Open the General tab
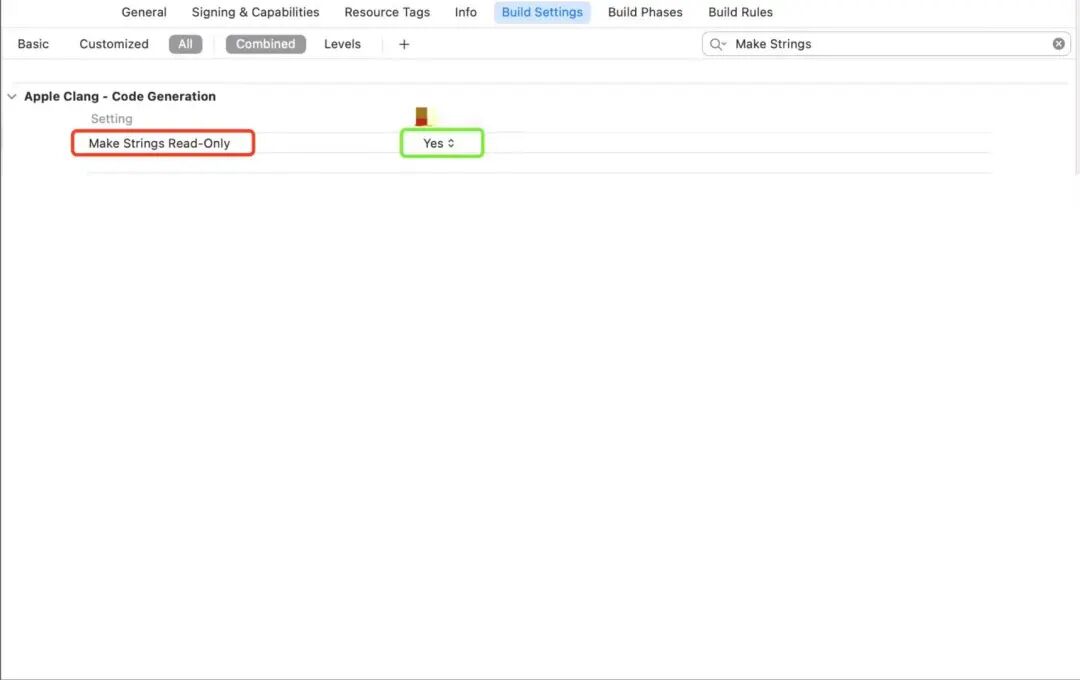 (144, 12)
